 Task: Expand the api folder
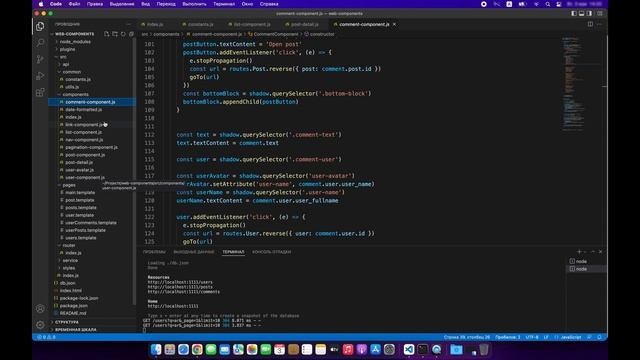click(x=65, y=64)
